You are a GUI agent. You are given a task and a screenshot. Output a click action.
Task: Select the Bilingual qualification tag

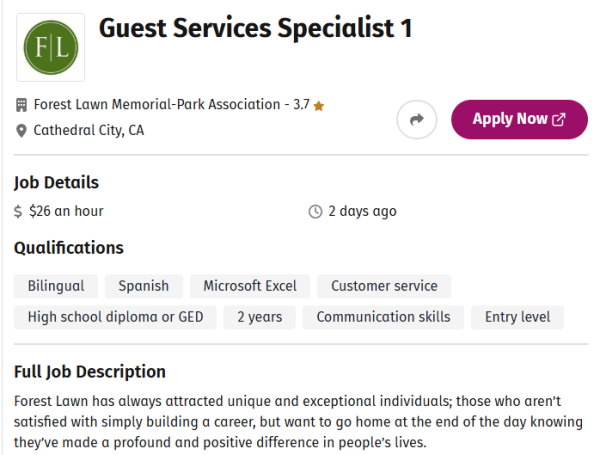click(x=56, y=286)
